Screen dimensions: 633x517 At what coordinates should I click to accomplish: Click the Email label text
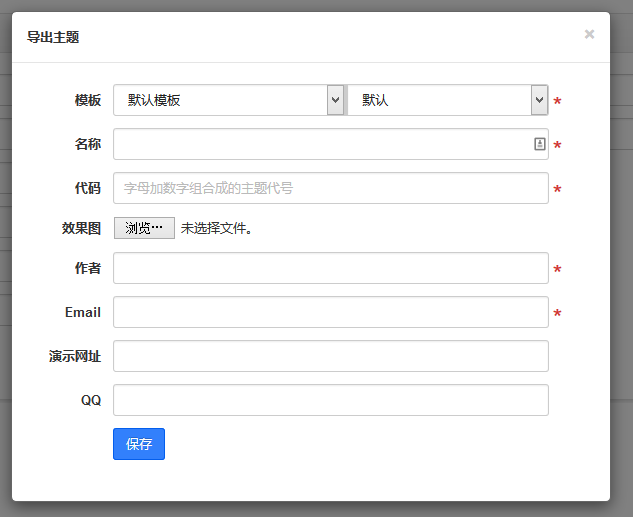point(83,312)
